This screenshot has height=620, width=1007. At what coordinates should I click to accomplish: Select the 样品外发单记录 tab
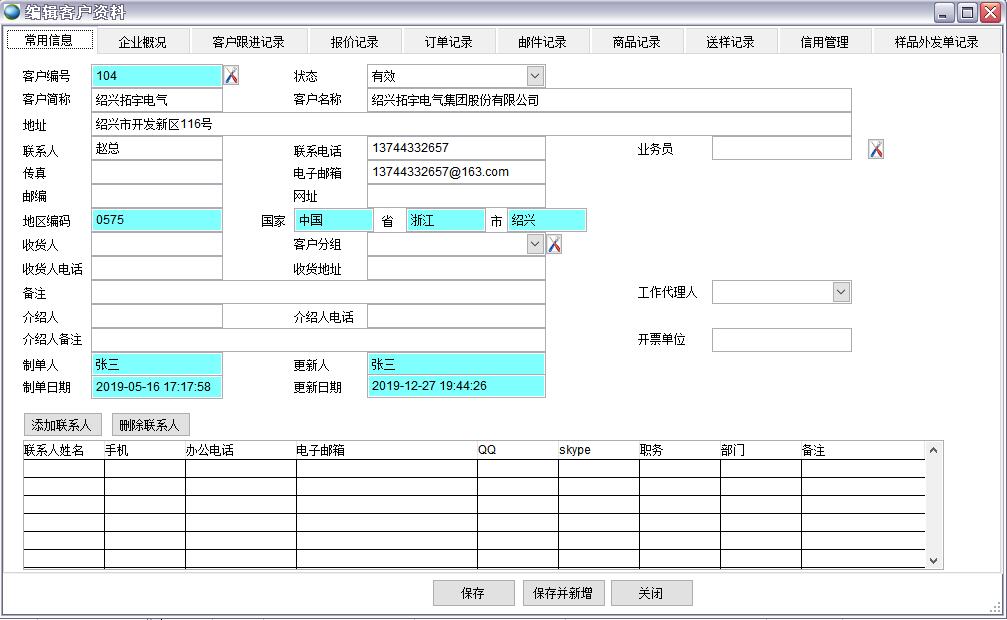click(x=936, y=42)
